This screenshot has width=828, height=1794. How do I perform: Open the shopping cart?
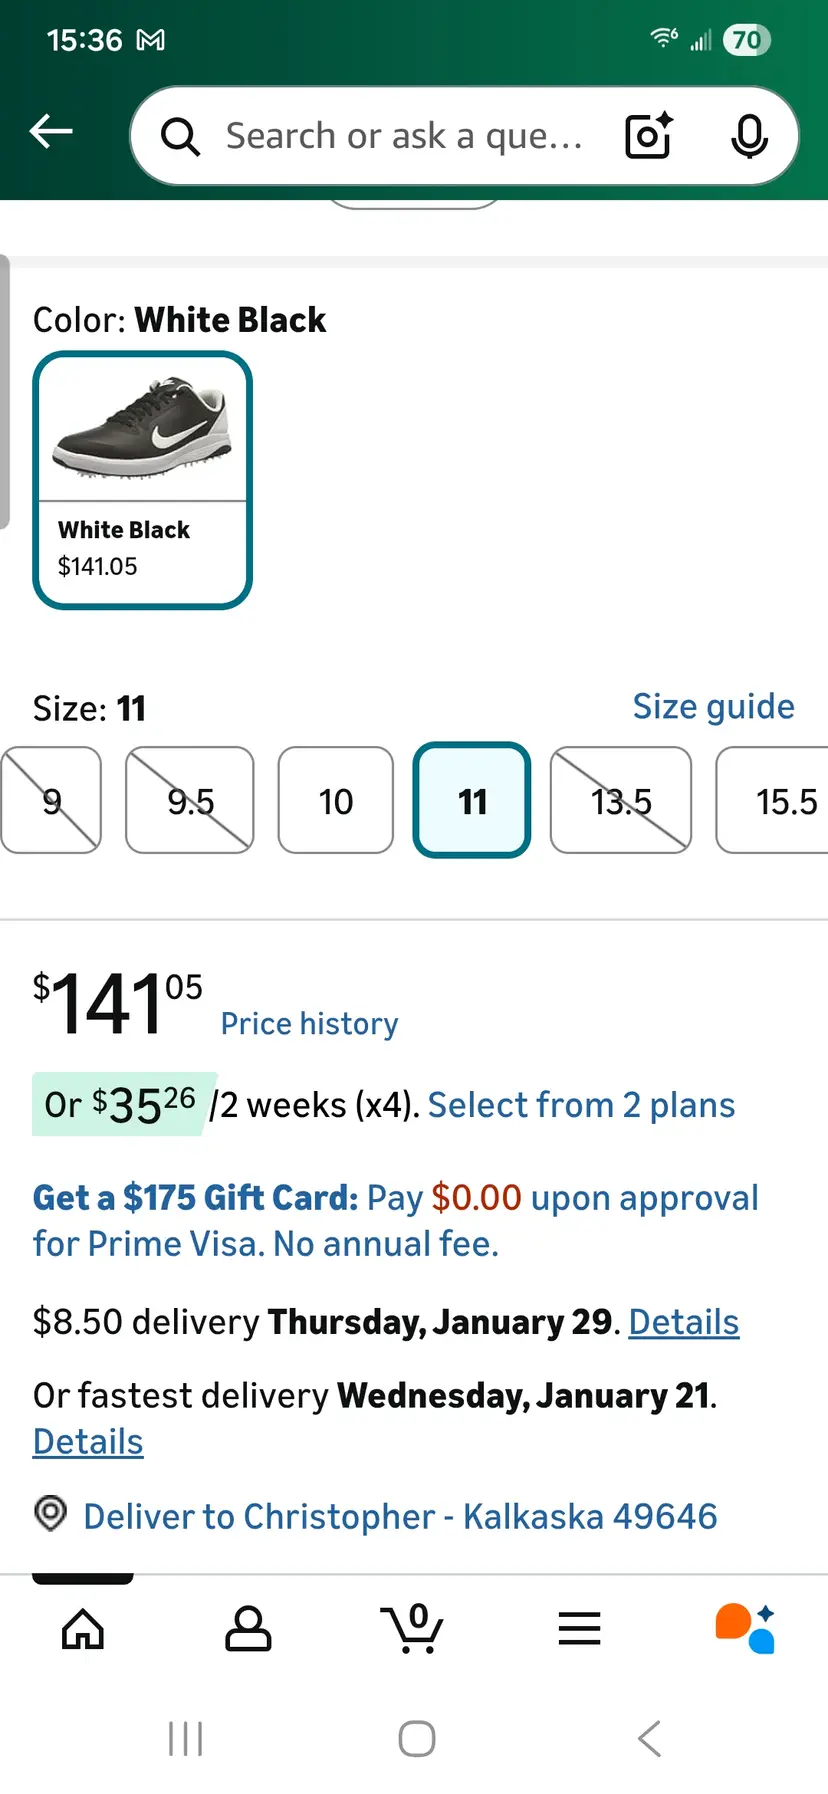tap(413, 1629)
